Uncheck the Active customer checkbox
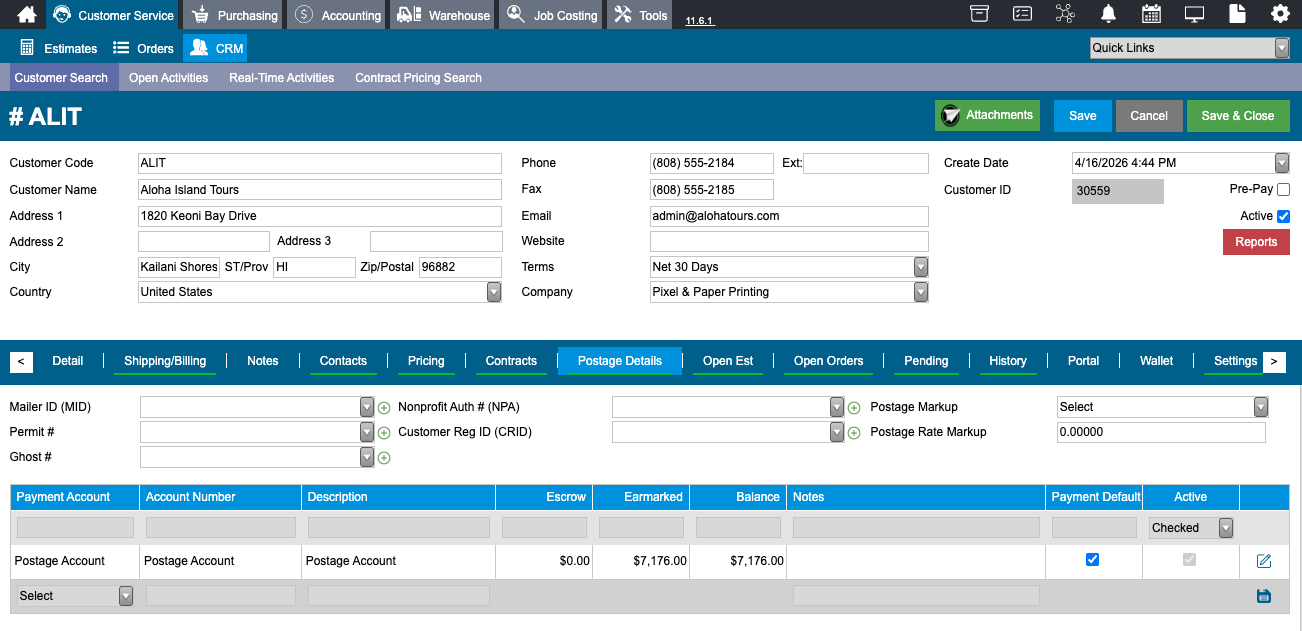The width and height of the screenshot is (1302, 631). (1284, 216)
